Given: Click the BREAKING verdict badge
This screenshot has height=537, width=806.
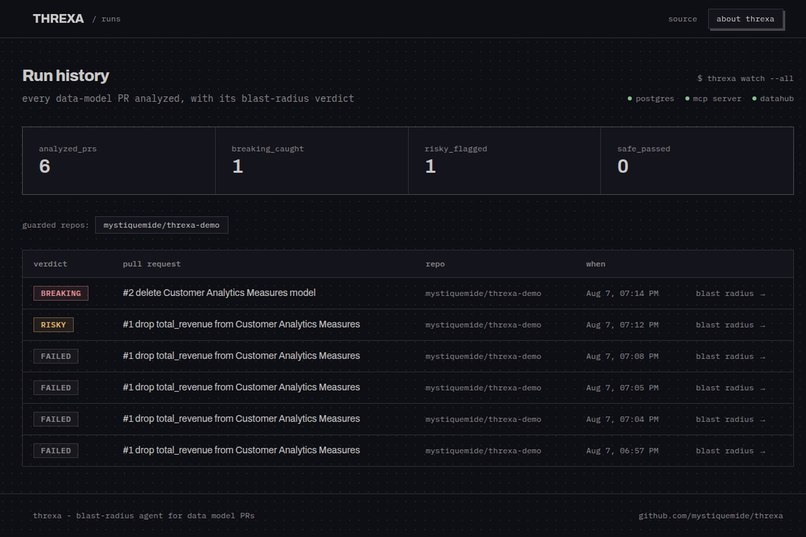Looking at the screenshot, I should click(x=61, y=293).
